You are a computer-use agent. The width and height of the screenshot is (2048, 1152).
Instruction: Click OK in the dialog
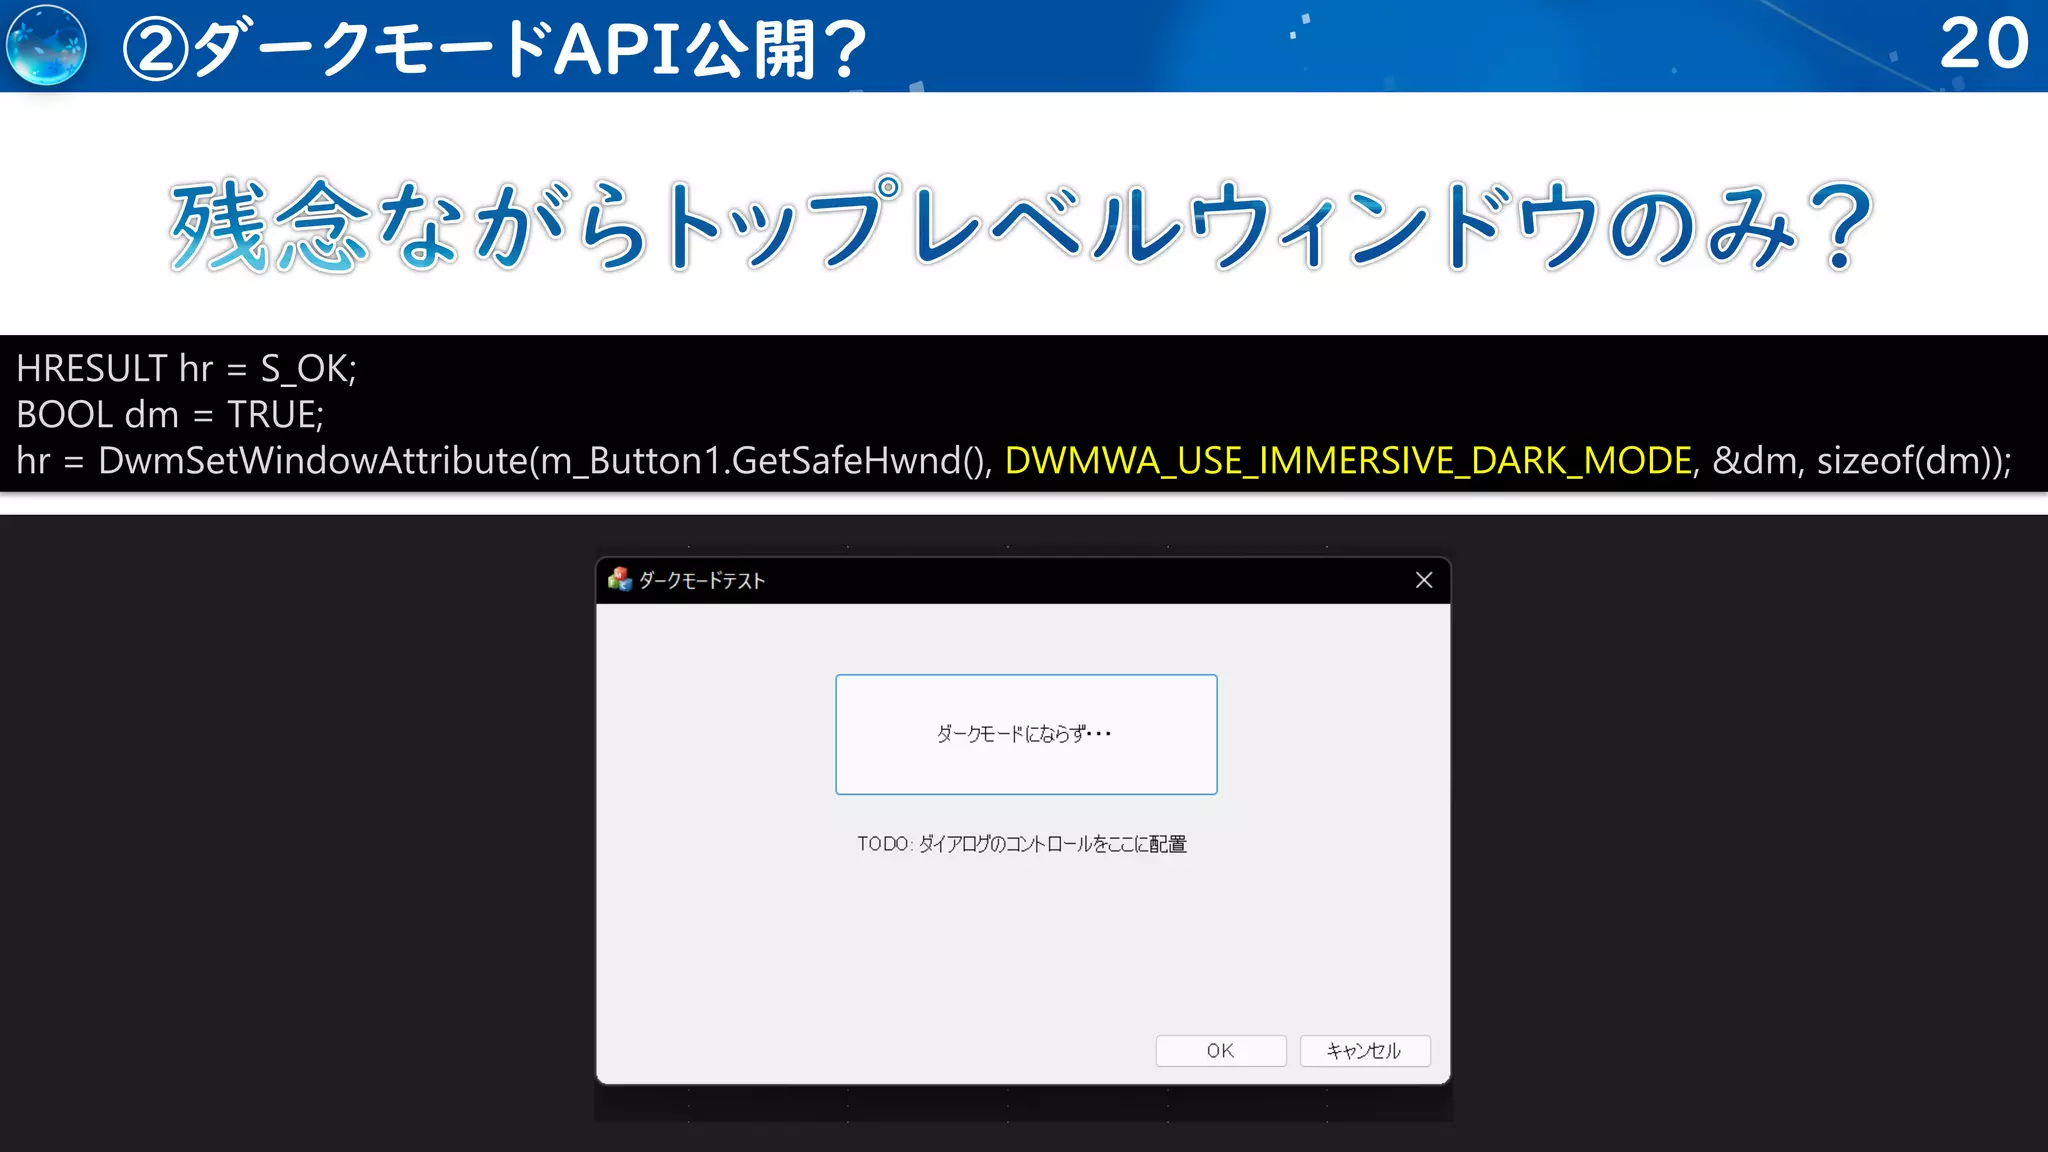[x=1220, y=1050]
